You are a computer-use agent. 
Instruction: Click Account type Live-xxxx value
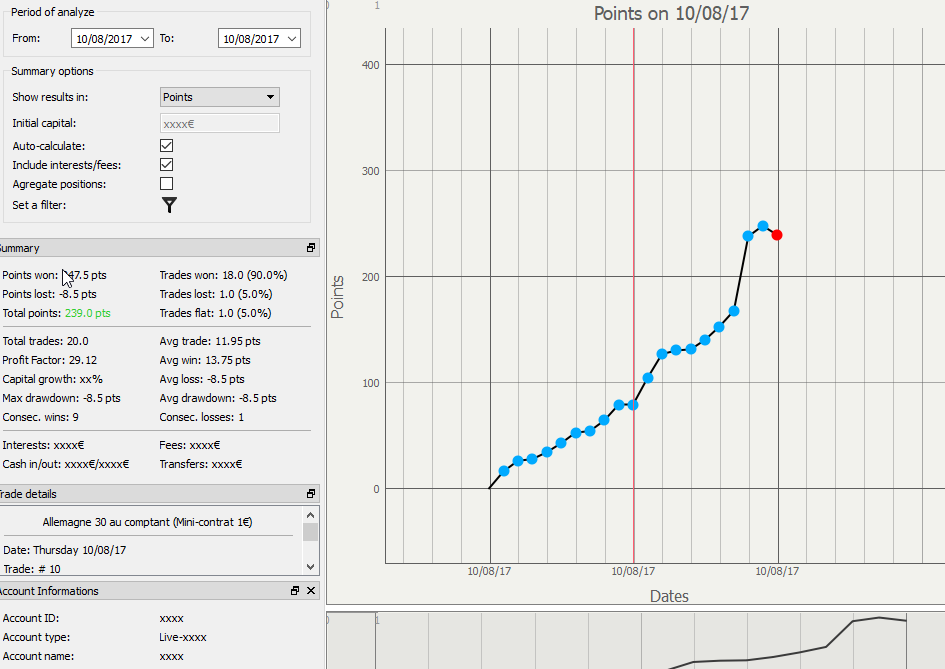point(183,638)
